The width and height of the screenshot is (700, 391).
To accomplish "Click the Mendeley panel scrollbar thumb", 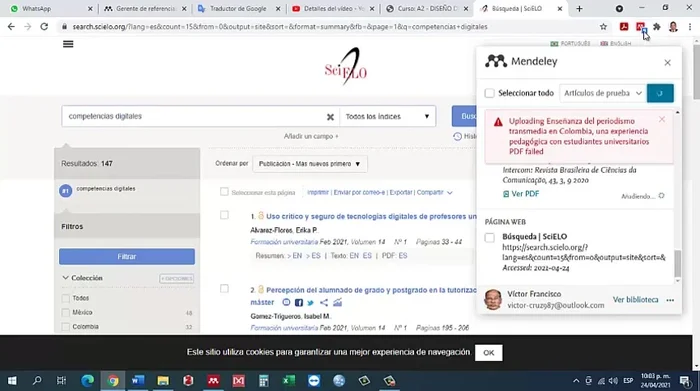I will pyautogui.click(x=678, y=264).
